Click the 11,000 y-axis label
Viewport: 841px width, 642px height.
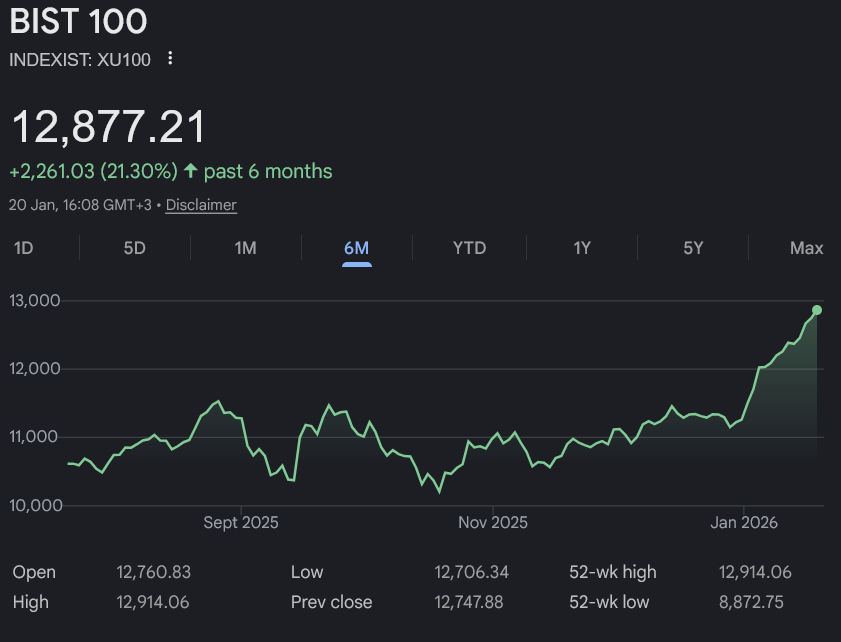(x=35, y=437)
